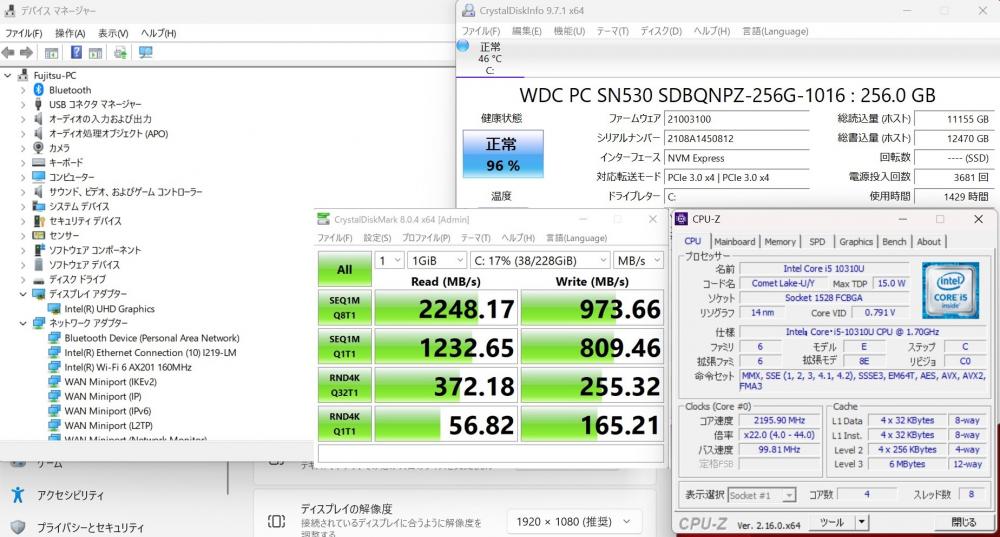Expand システム デバイス category

(23, 207)
